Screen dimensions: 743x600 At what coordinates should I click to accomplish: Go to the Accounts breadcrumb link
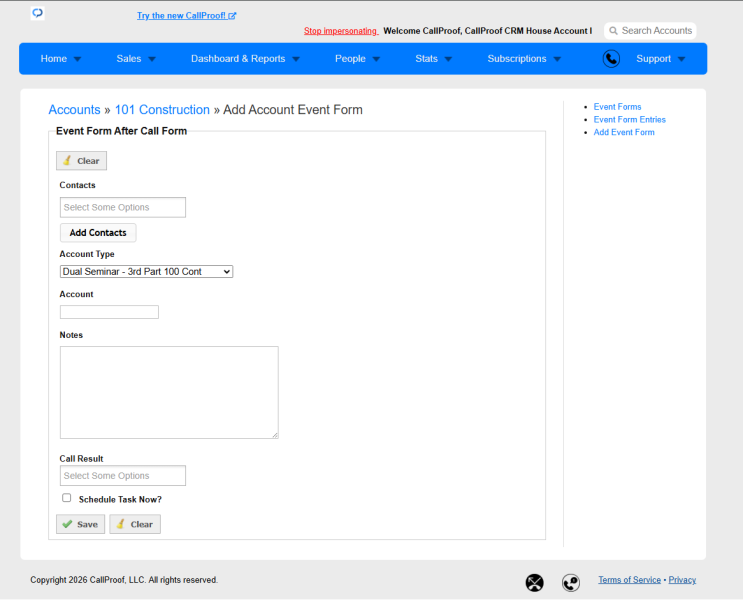(x=74, y=109)
